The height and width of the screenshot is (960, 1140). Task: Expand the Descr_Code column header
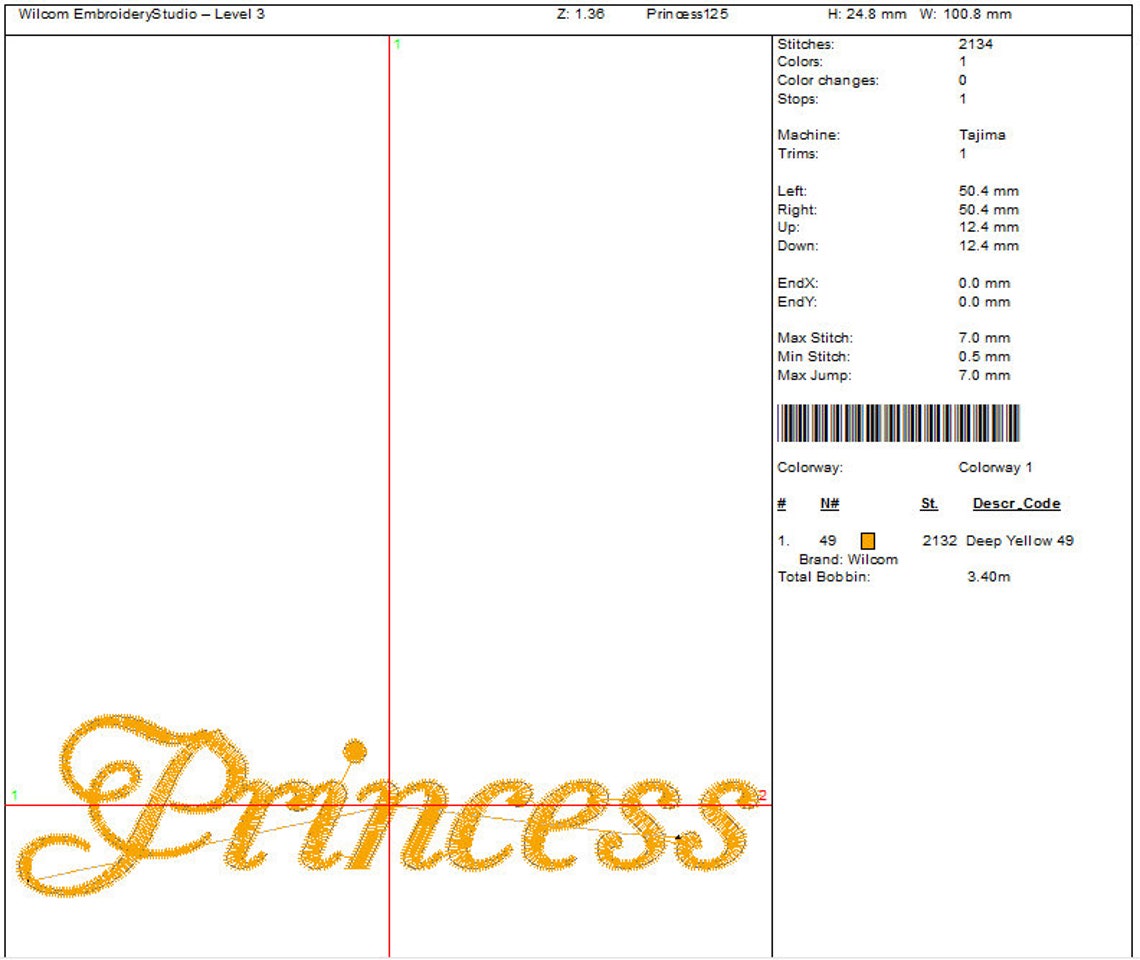click(1017, 502)
